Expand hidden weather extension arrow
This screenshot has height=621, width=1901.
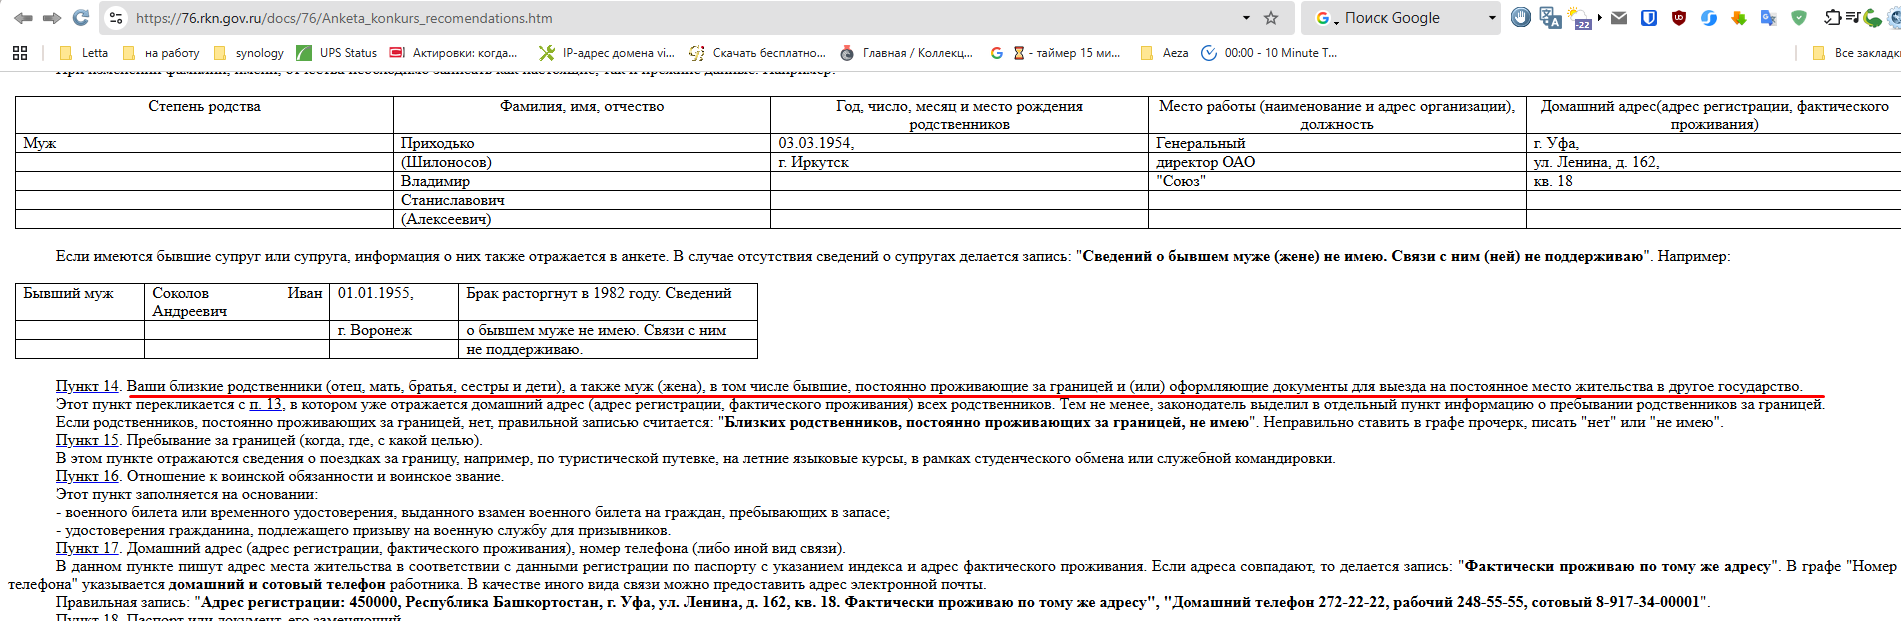pyautogui.click(x=1600, y=18)
